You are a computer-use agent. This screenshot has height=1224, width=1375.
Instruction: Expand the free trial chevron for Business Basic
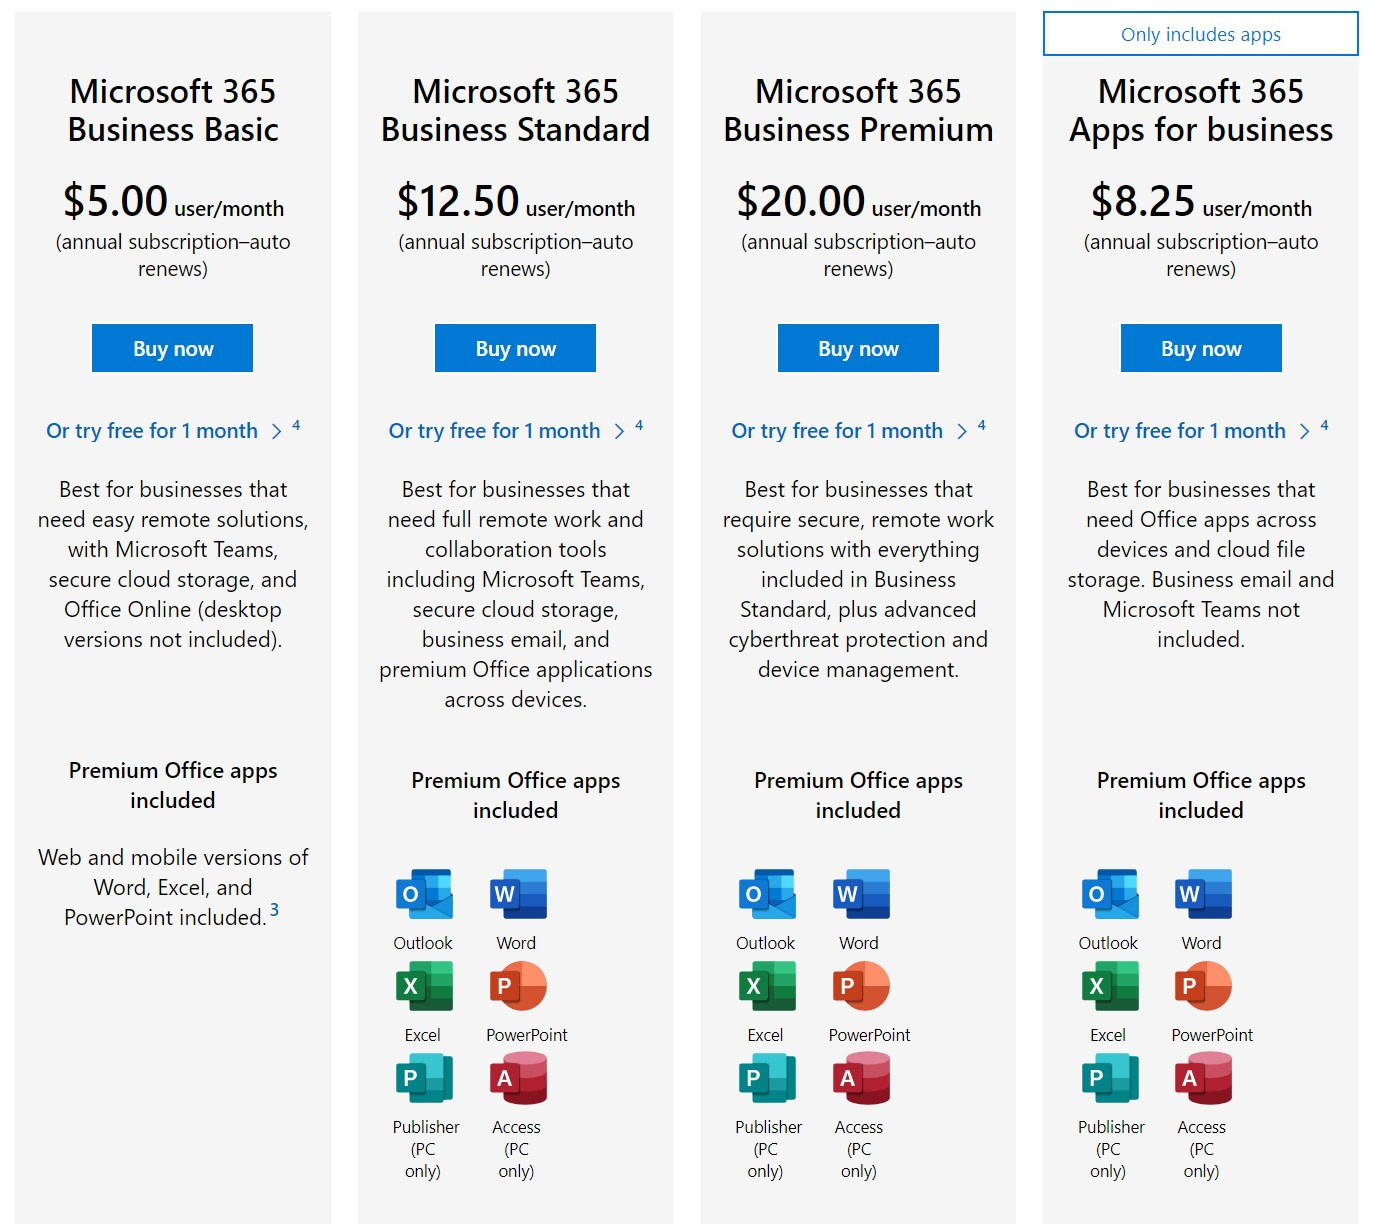[x=277, y=430]
